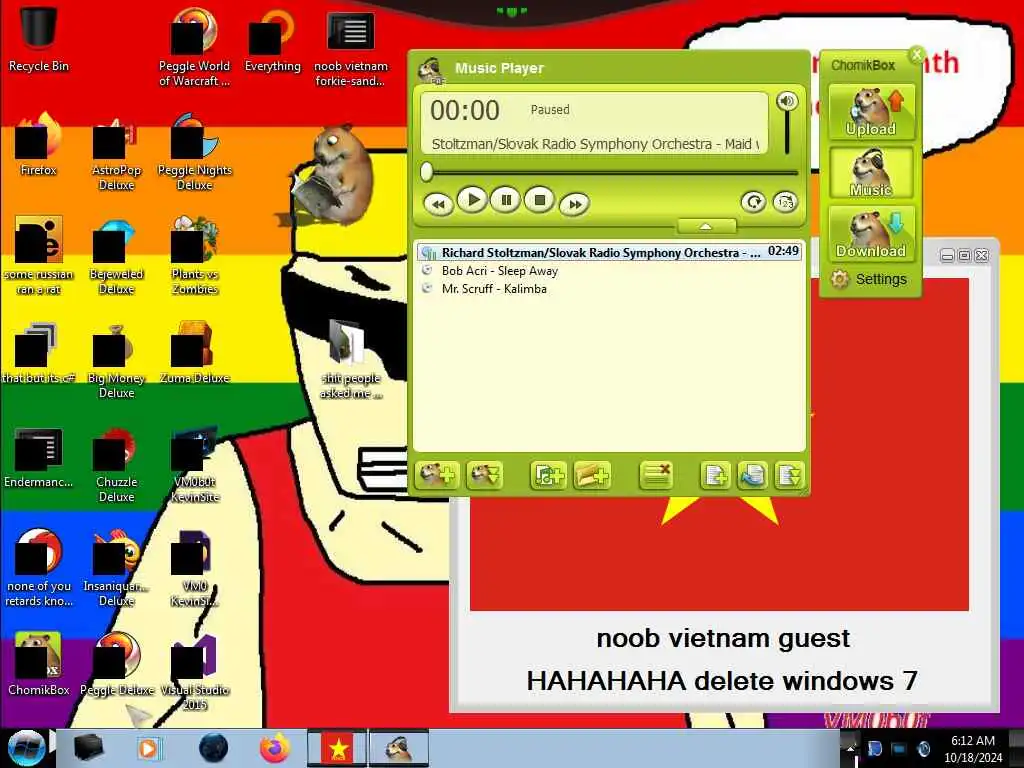Launch Plants vs Zombies shortcut
Screen dimensions: 1024x768
194,256
